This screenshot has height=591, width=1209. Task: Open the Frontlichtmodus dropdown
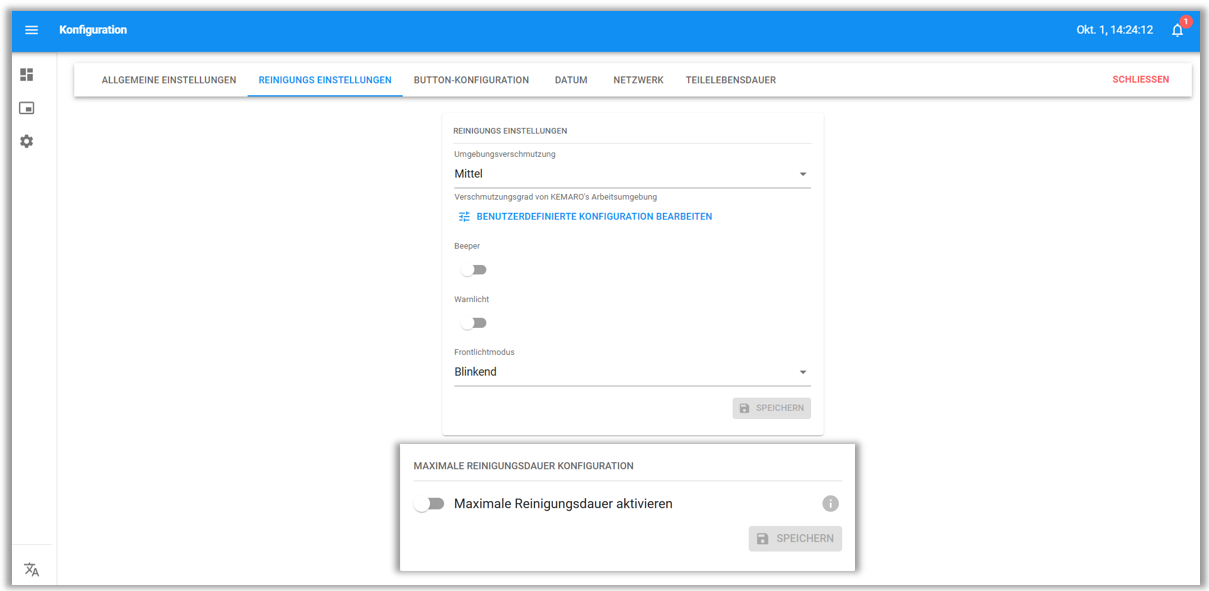point(632,372)
